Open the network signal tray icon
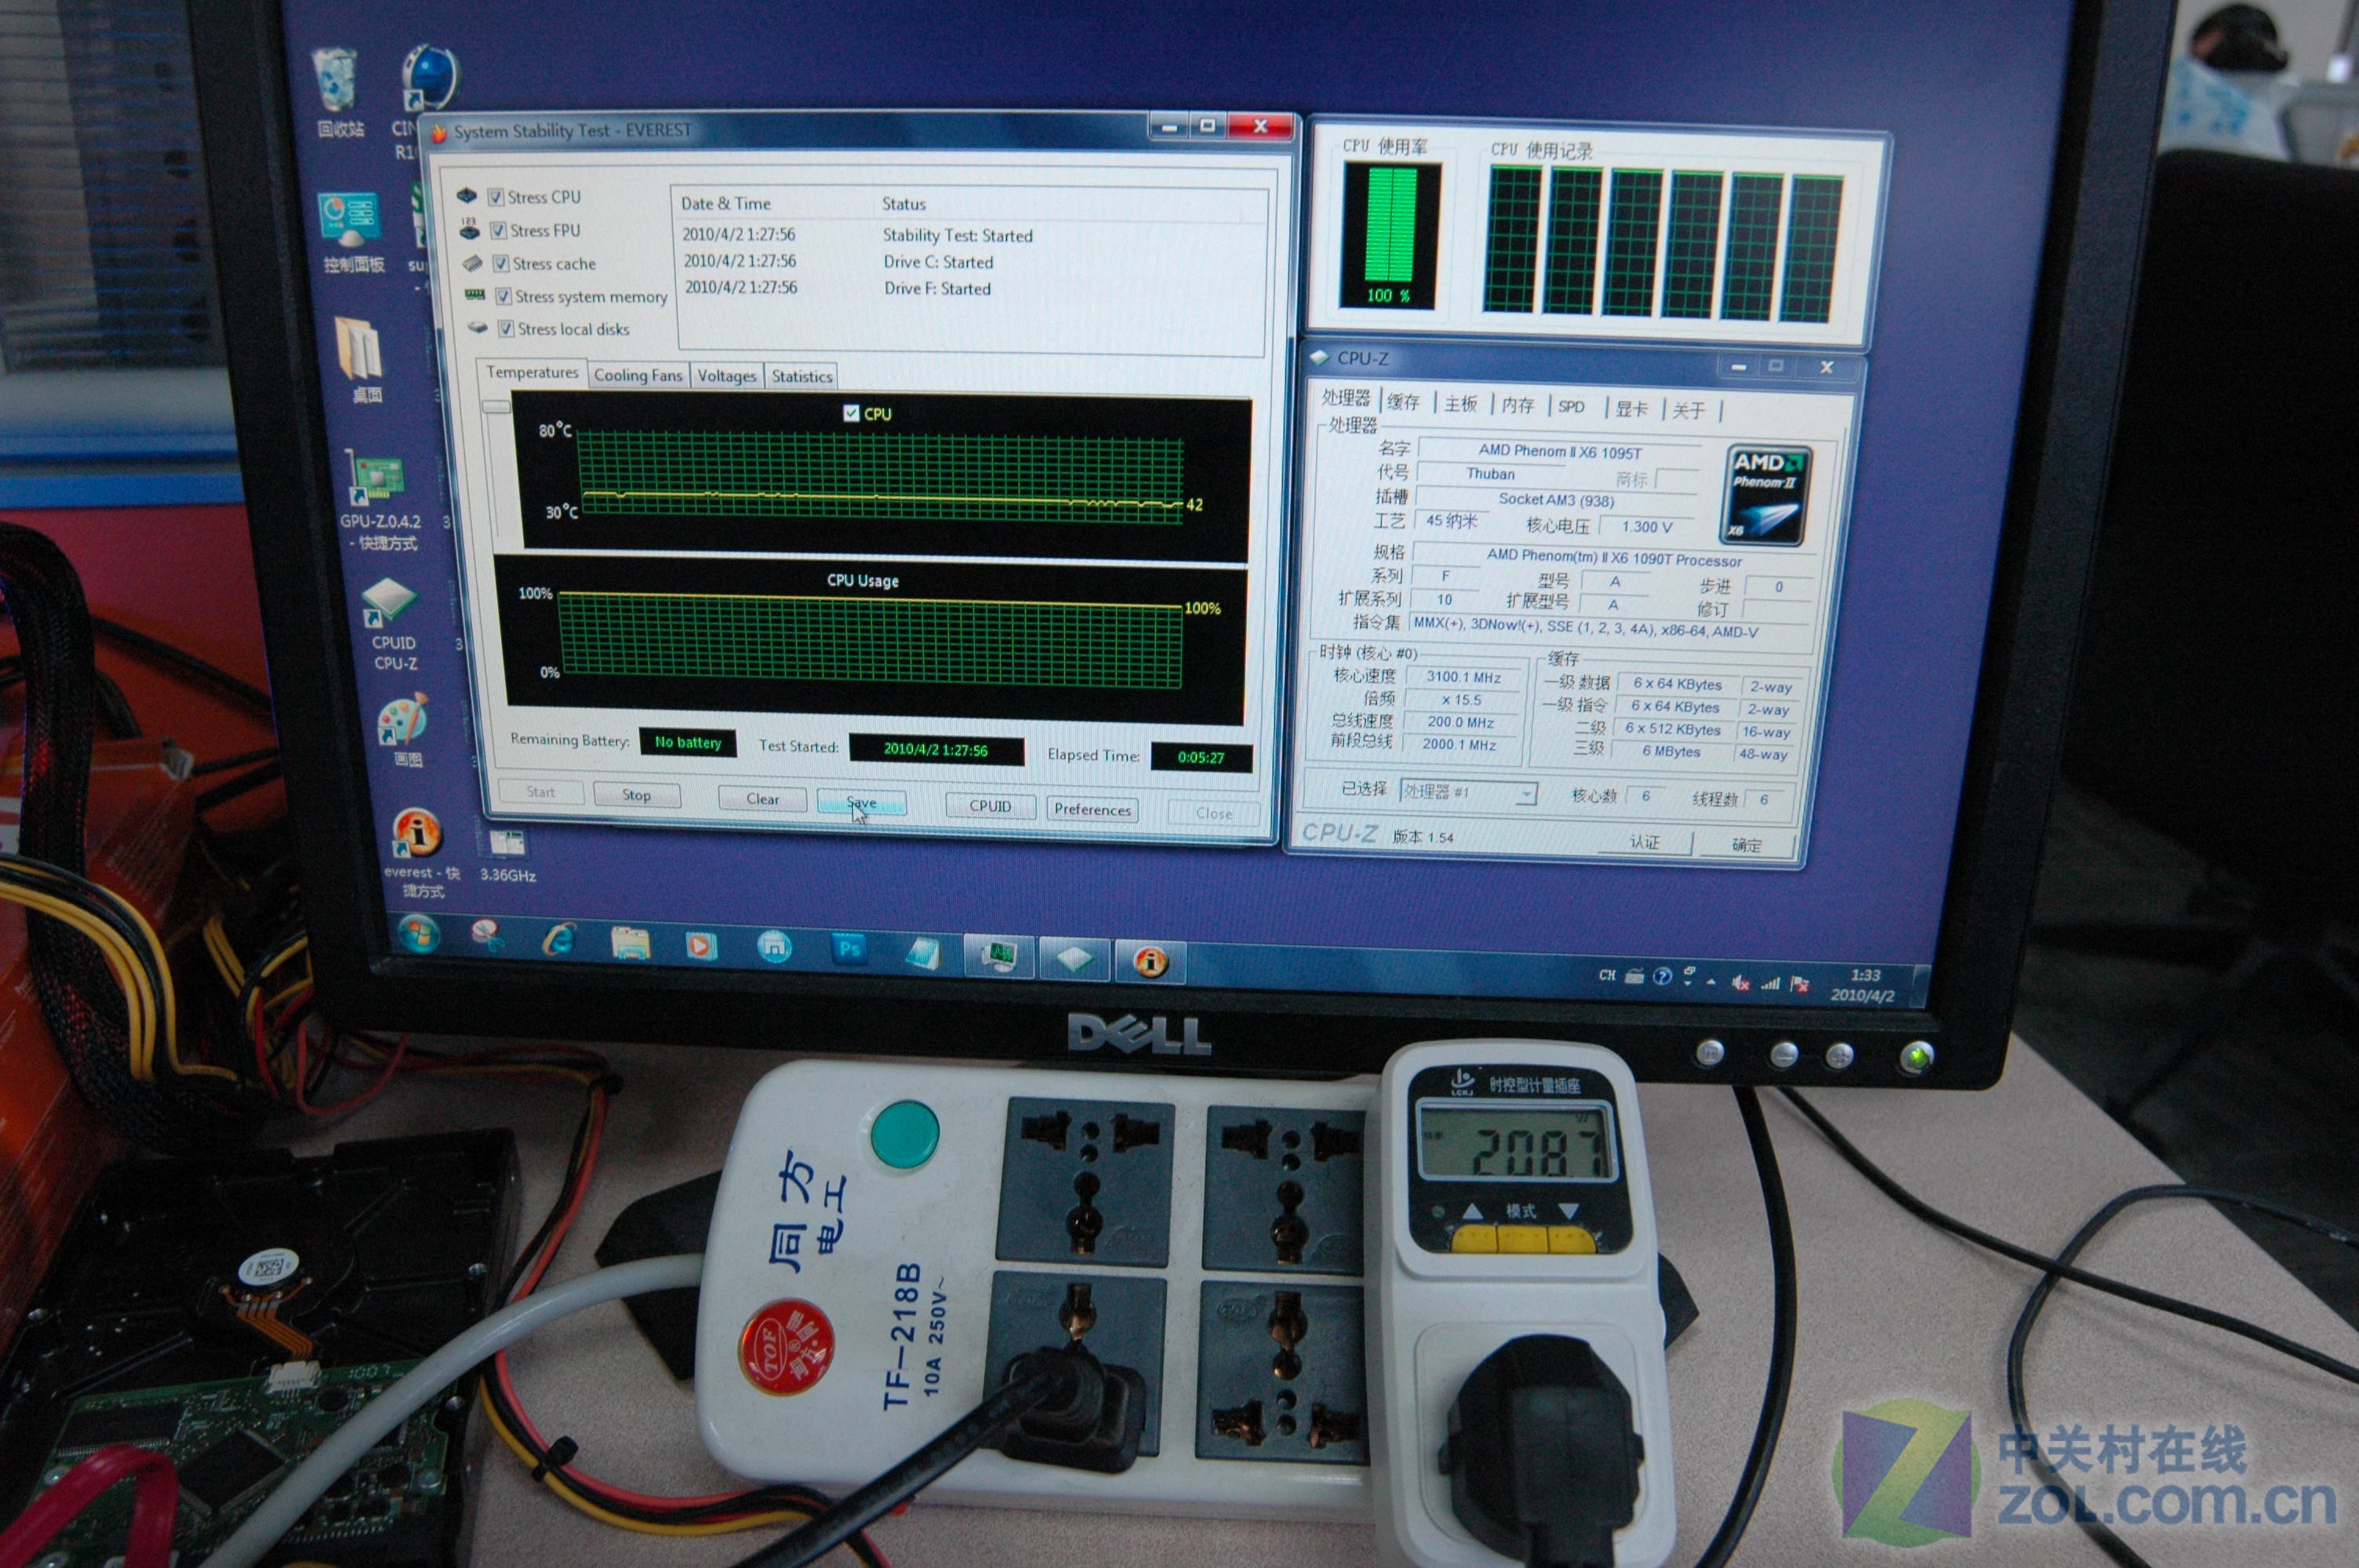Screen dimensions: 2359x1568 tap(1770, 983)
